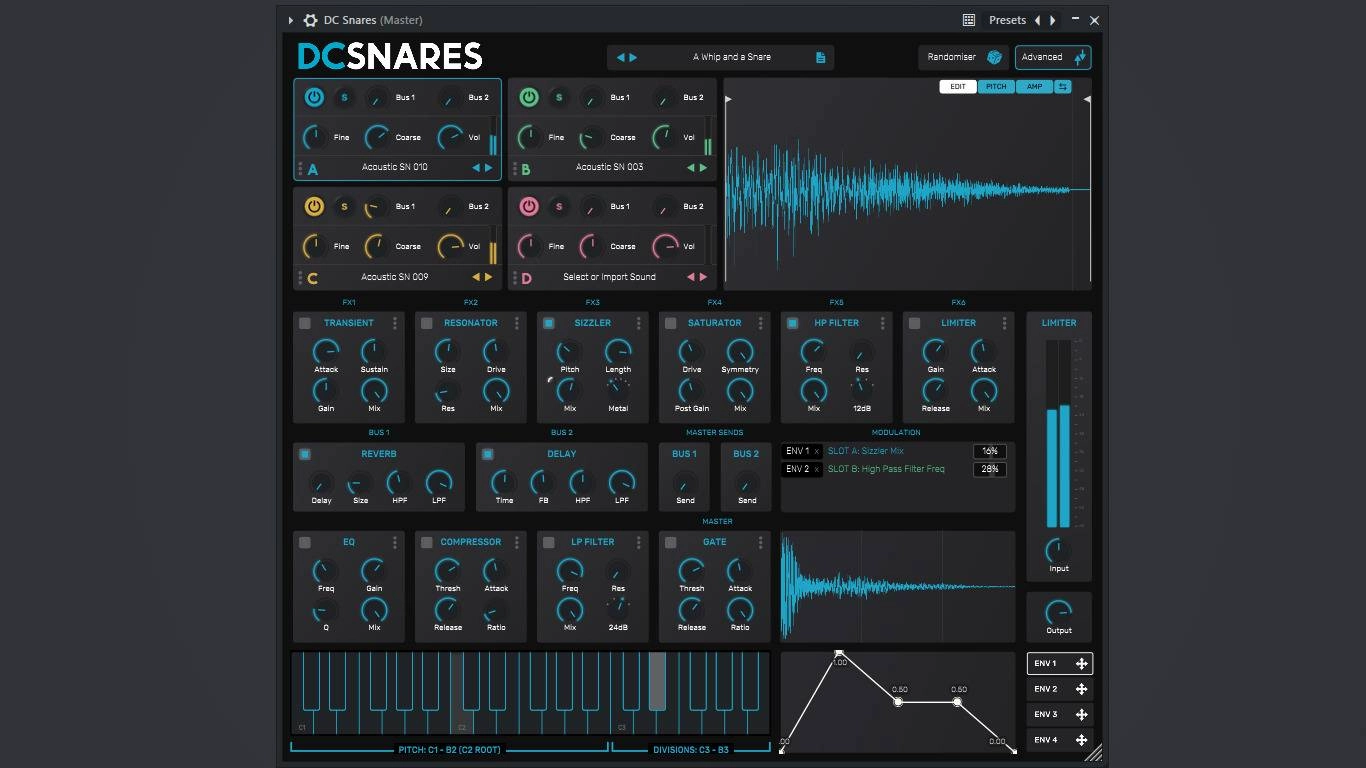This screenshot has width=1366, height=768.
Task: Click the limiter Input knob
Action: (x=1058, y=550)
